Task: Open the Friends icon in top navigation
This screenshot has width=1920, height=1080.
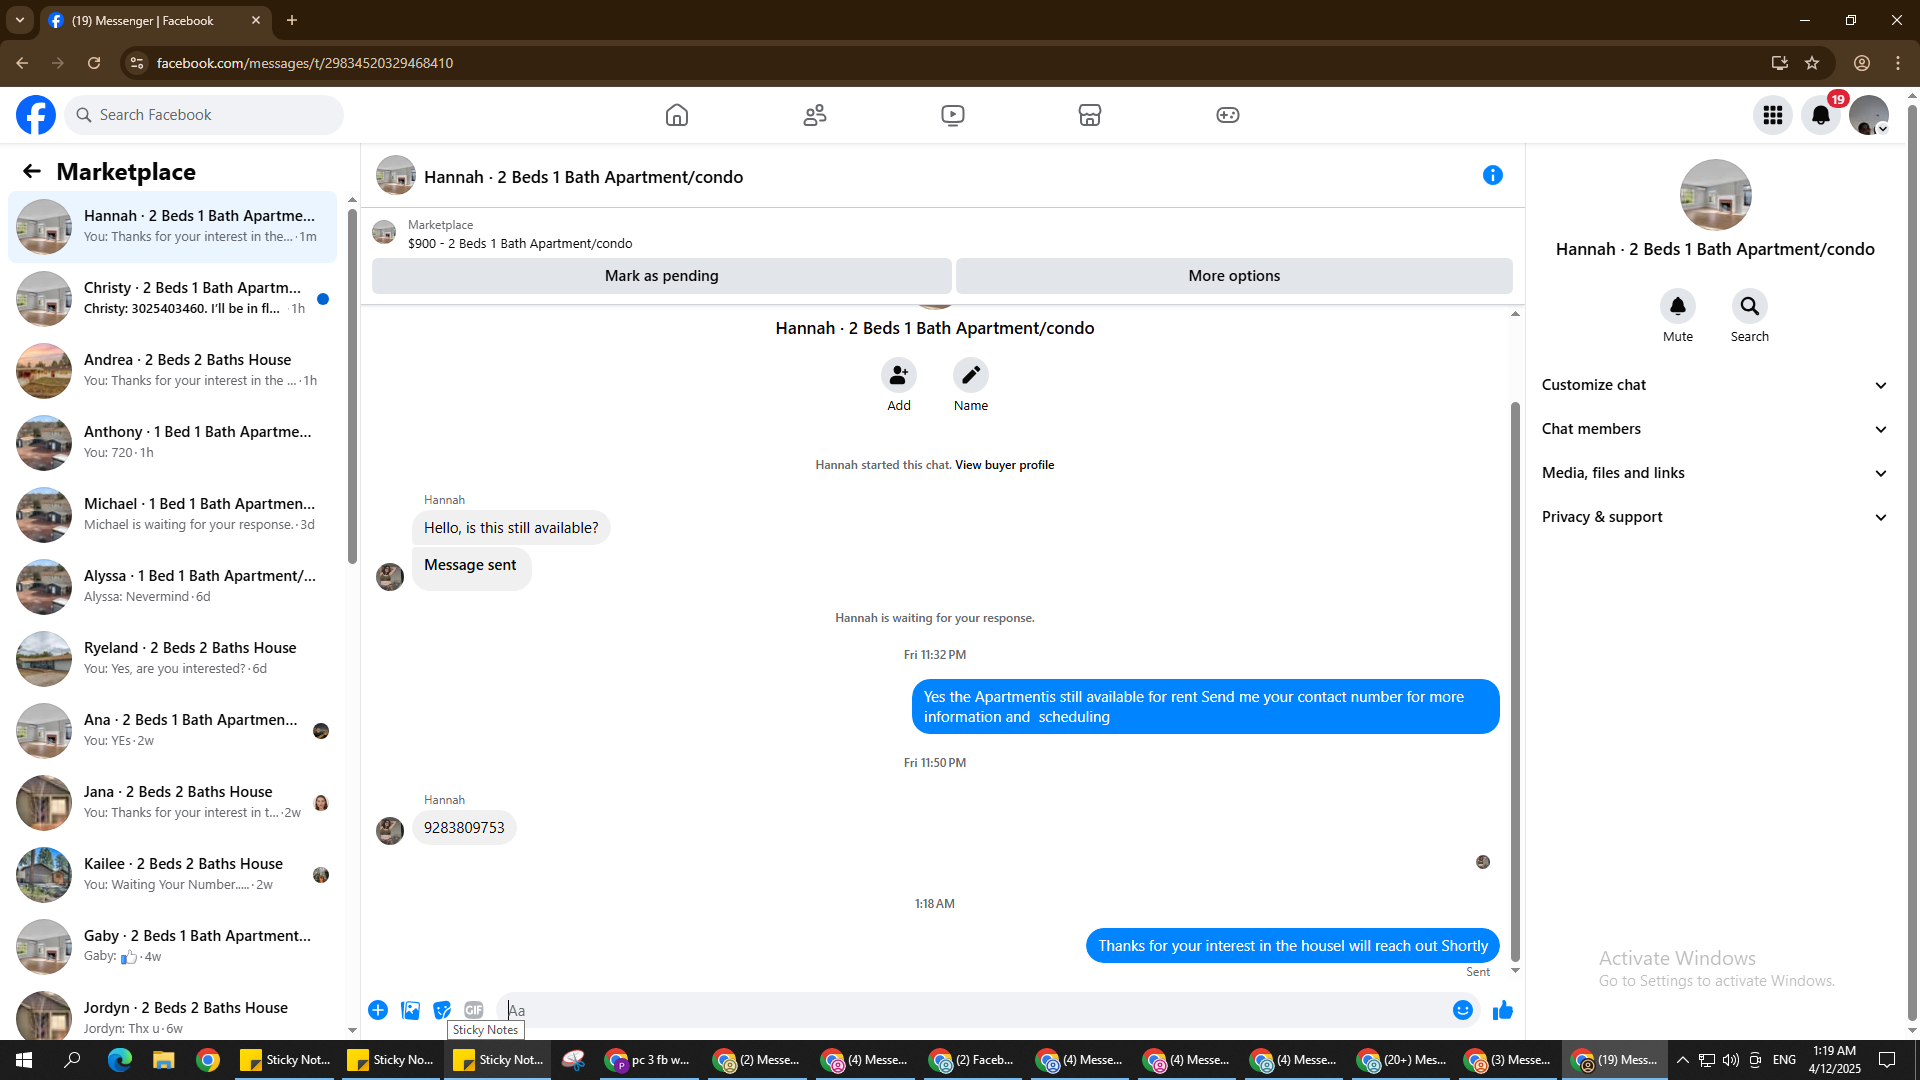Action: 815,115
